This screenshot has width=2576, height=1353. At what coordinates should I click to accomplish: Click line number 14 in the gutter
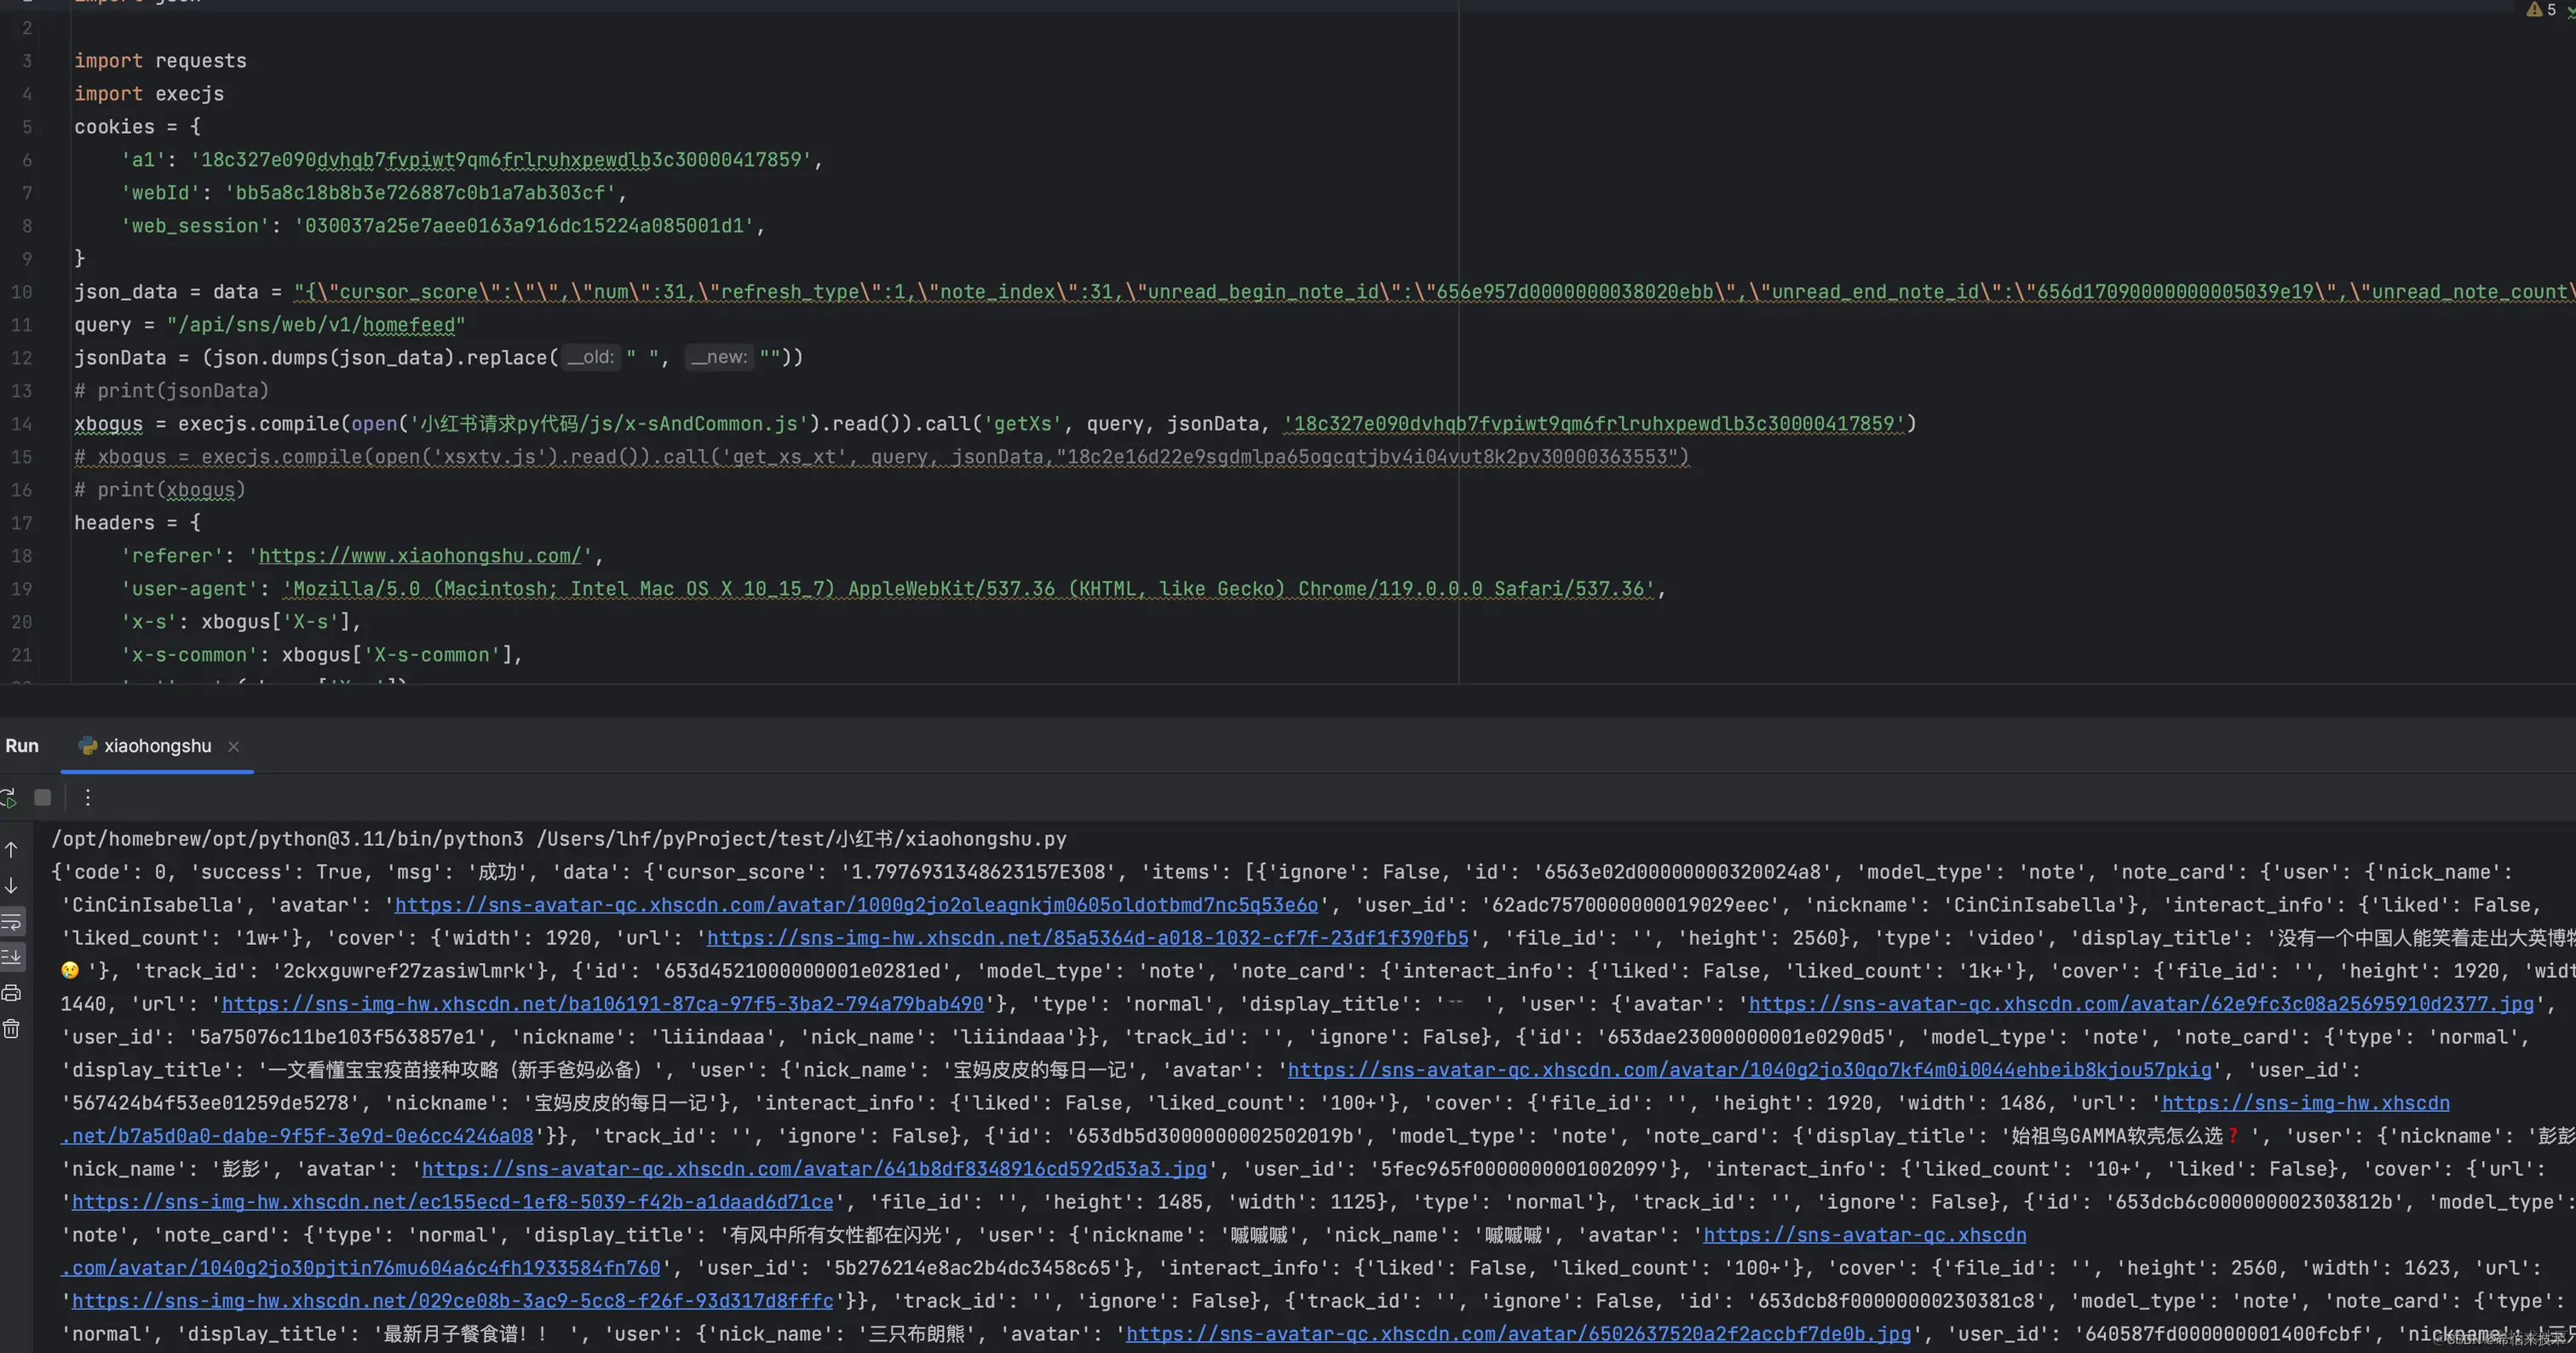22,424
